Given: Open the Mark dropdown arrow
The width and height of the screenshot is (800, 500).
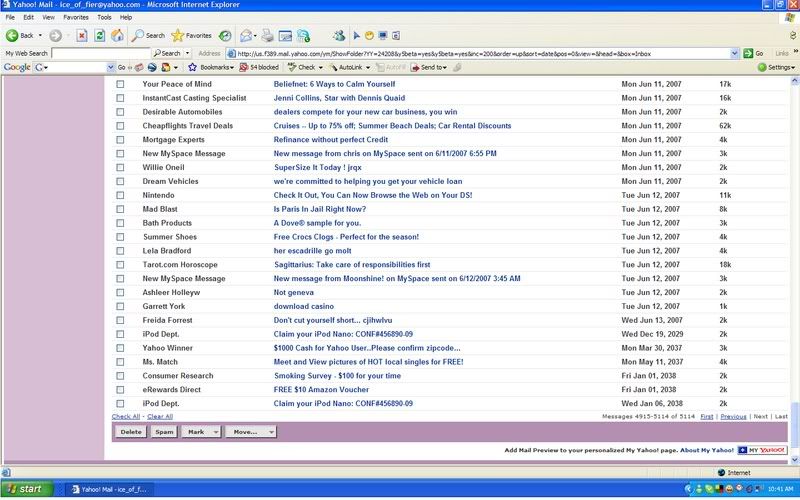Looking at the screenshot, I should [x=216, y=432].
